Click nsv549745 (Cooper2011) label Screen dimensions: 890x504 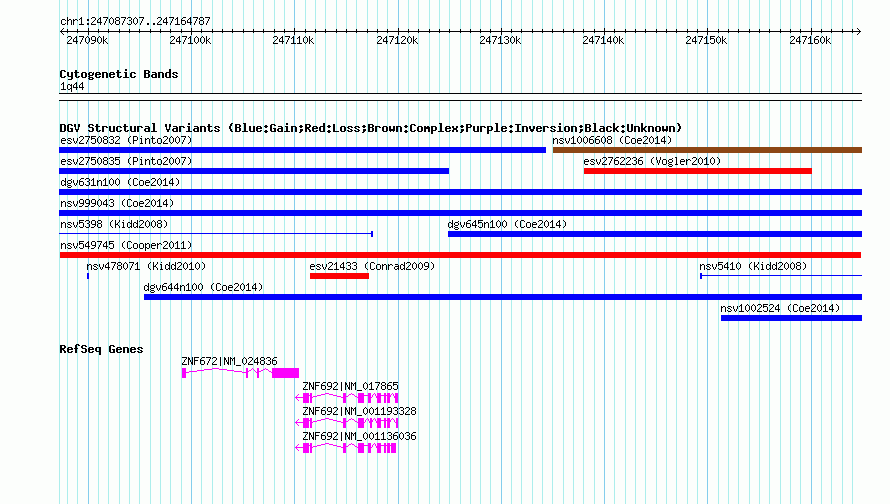(x=126, y=245)
